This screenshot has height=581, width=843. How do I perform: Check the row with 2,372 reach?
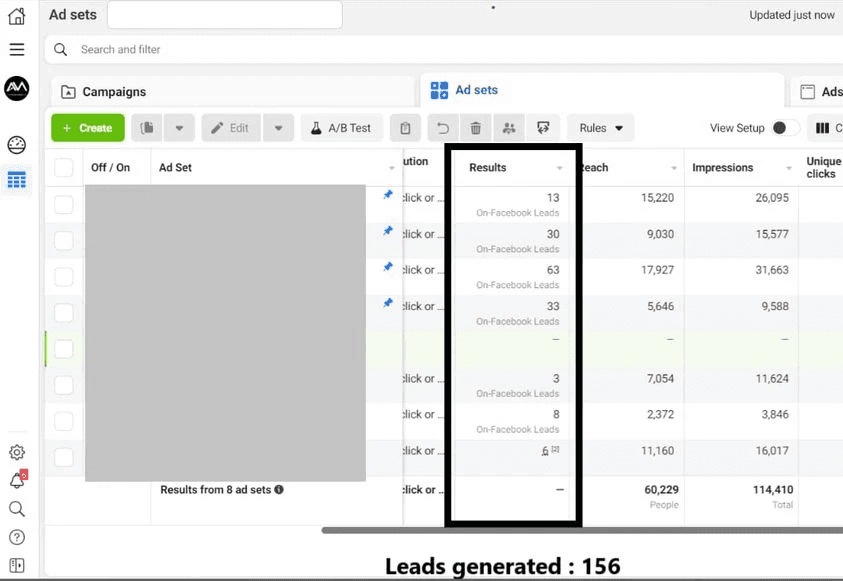63,421
